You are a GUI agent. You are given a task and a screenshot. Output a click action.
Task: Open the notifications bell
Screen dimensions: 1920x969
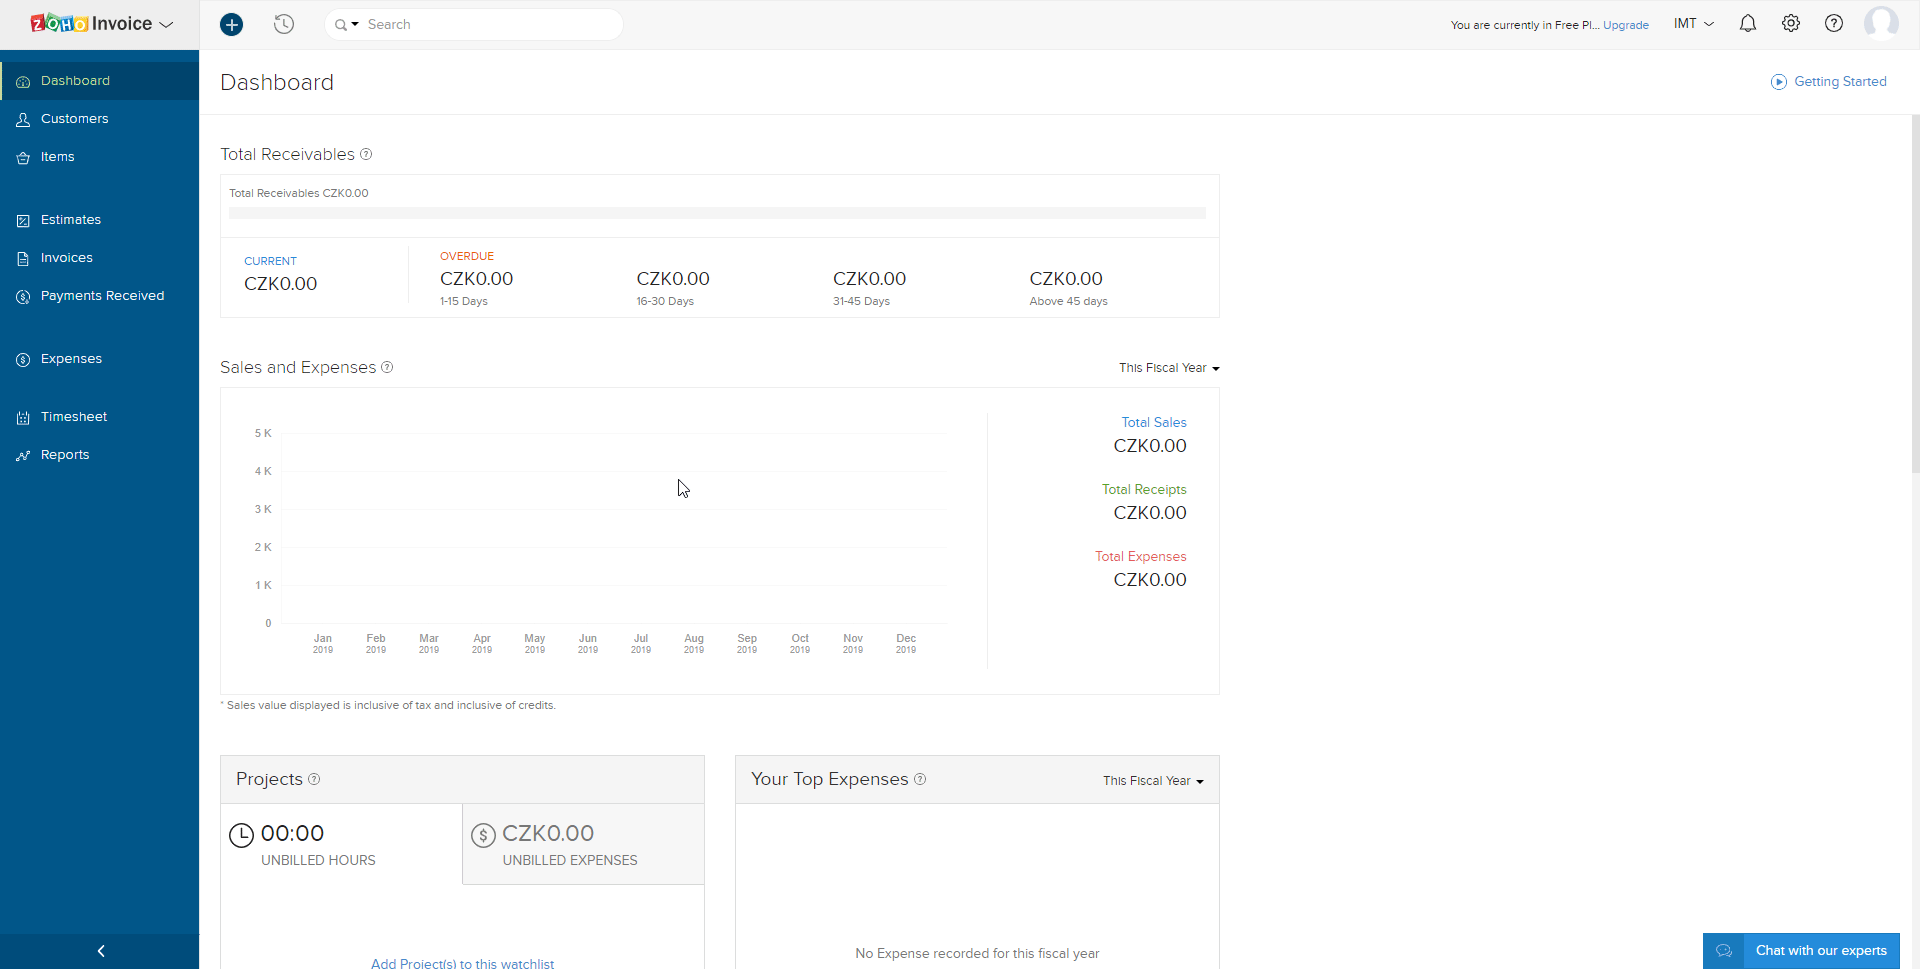click(1747, 24)
